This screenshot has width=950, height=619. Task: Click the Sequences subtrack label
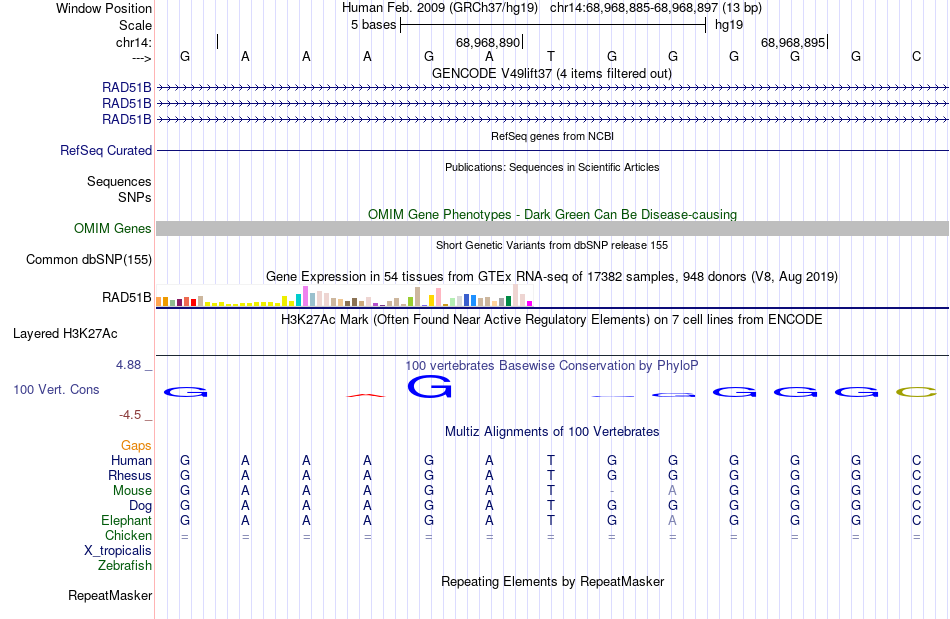pos(119,181)
